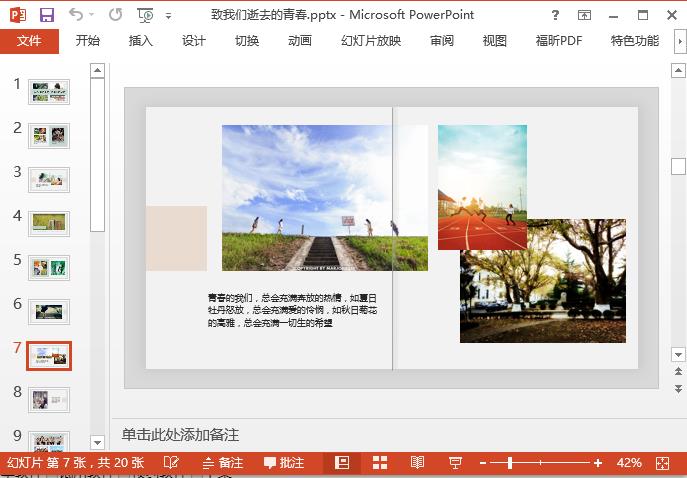Select the running track photo on slide
This screenshot has width=687, height=478.
482,187
